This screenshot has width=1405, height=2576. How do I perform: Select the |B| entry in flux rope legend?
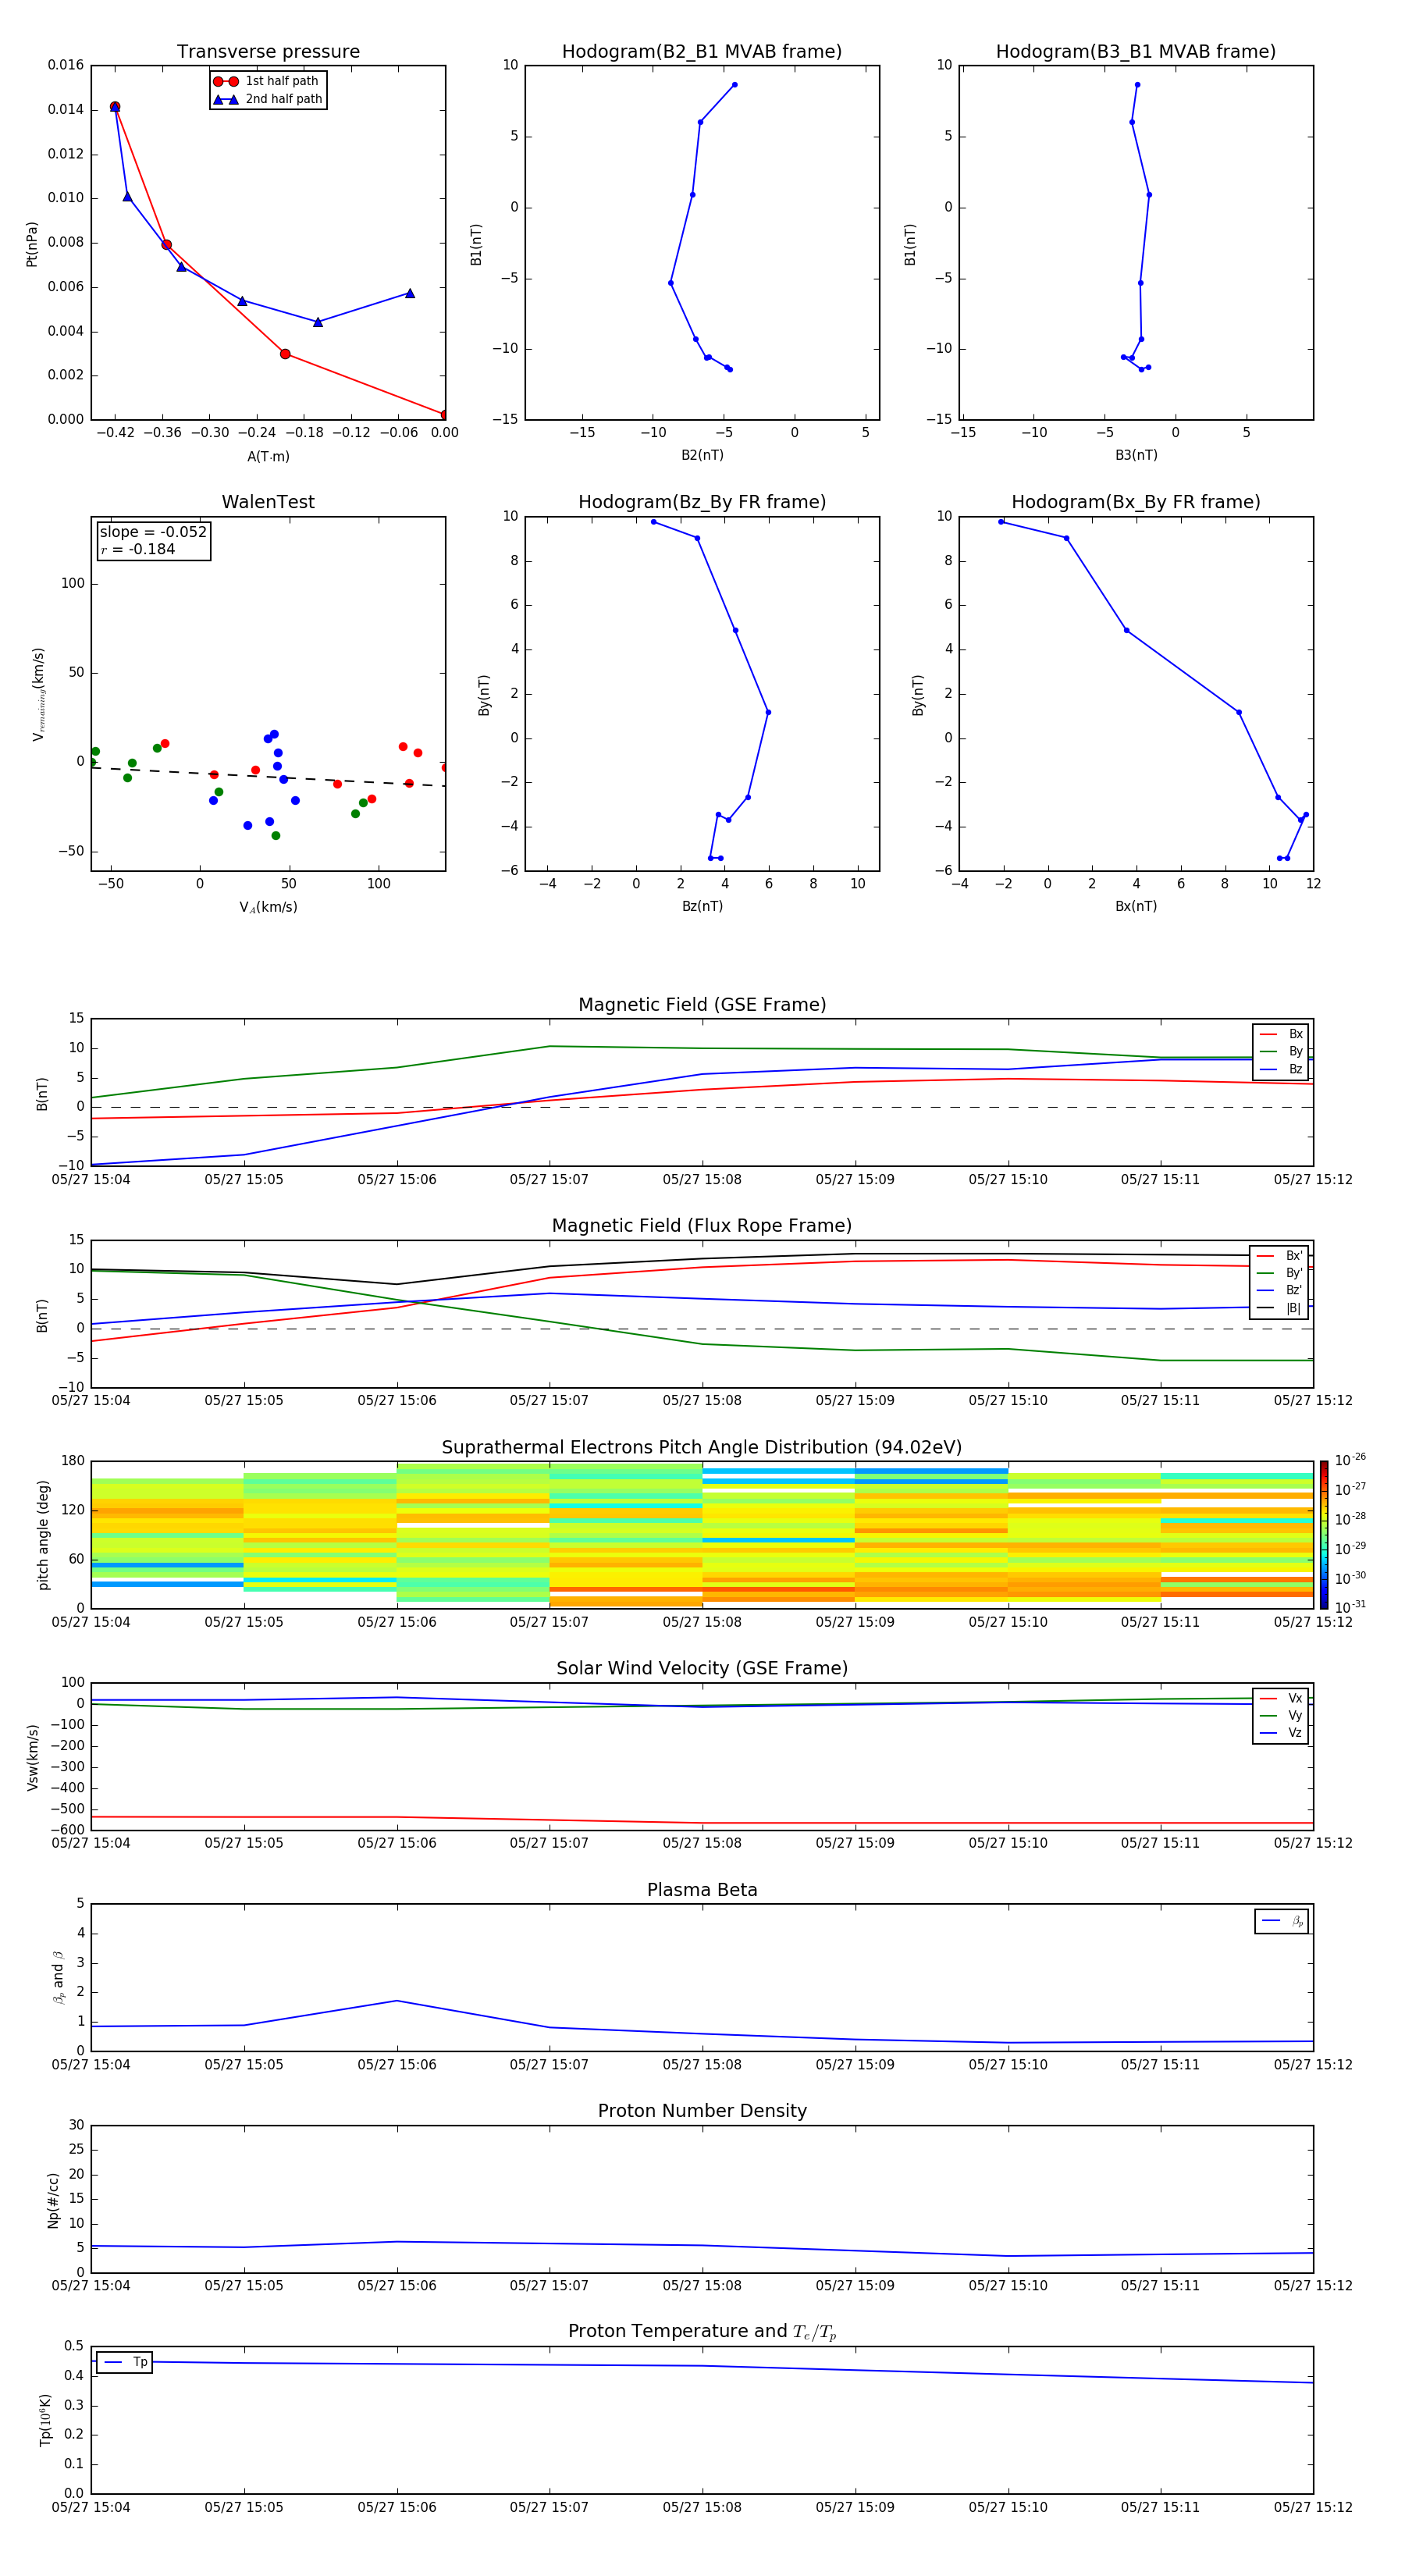[1280, 1308]
